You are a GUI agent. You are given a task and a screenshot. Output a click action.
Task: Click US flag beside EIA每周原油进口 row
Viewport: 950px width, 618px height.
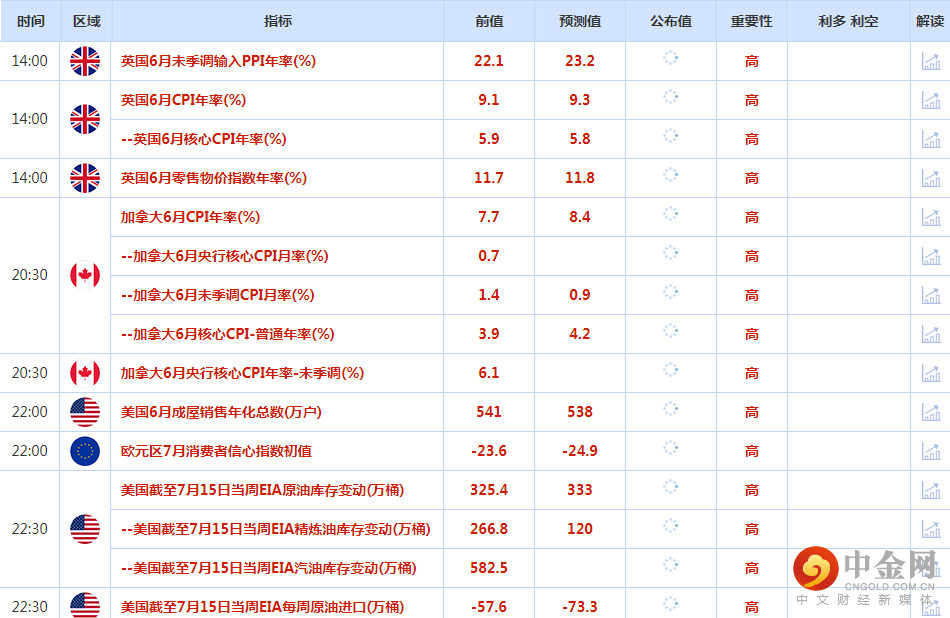[85, 605]
